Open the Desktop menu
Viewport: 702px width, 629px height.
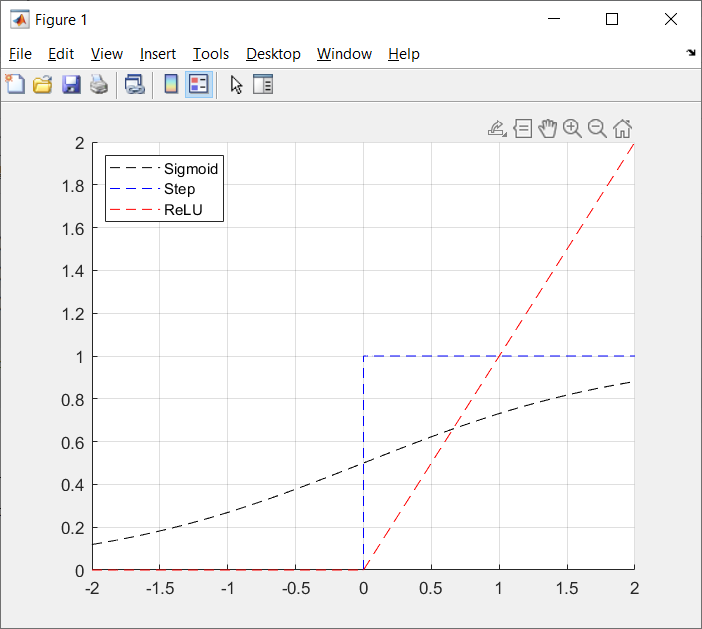pos(273,54)
